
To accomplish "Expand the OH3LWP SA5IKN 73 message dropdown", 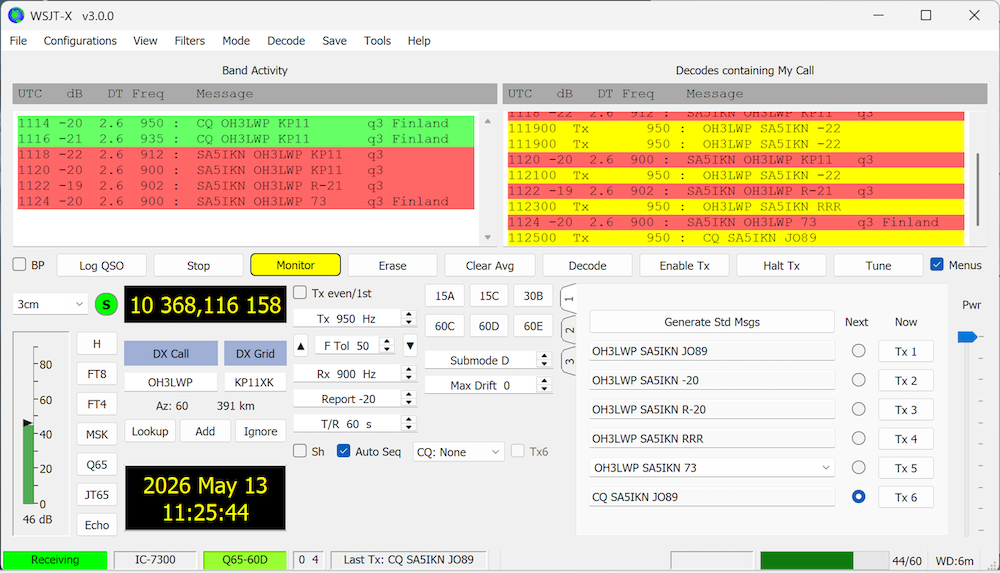I will click(826, 468).
